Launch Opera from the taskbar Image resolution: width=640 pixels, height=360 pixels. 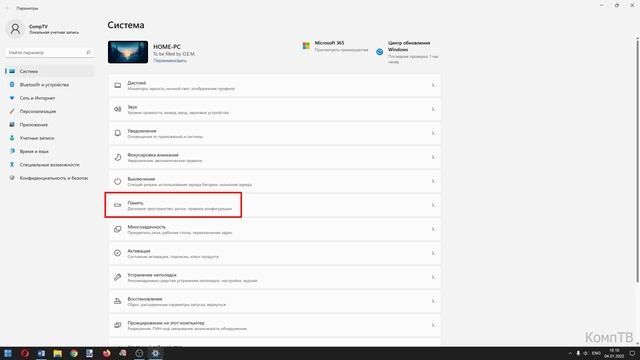[x=24, y=353]
